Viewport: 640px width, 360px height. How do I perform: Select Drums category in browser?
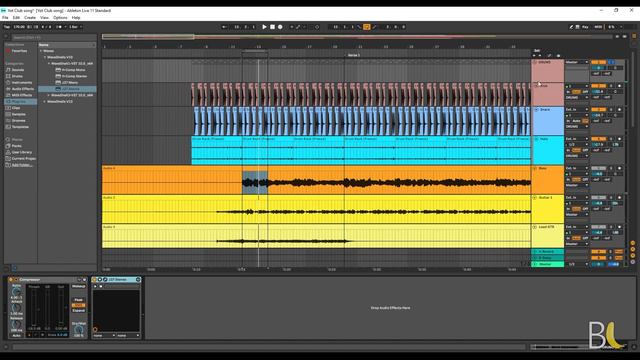[17, 76]
